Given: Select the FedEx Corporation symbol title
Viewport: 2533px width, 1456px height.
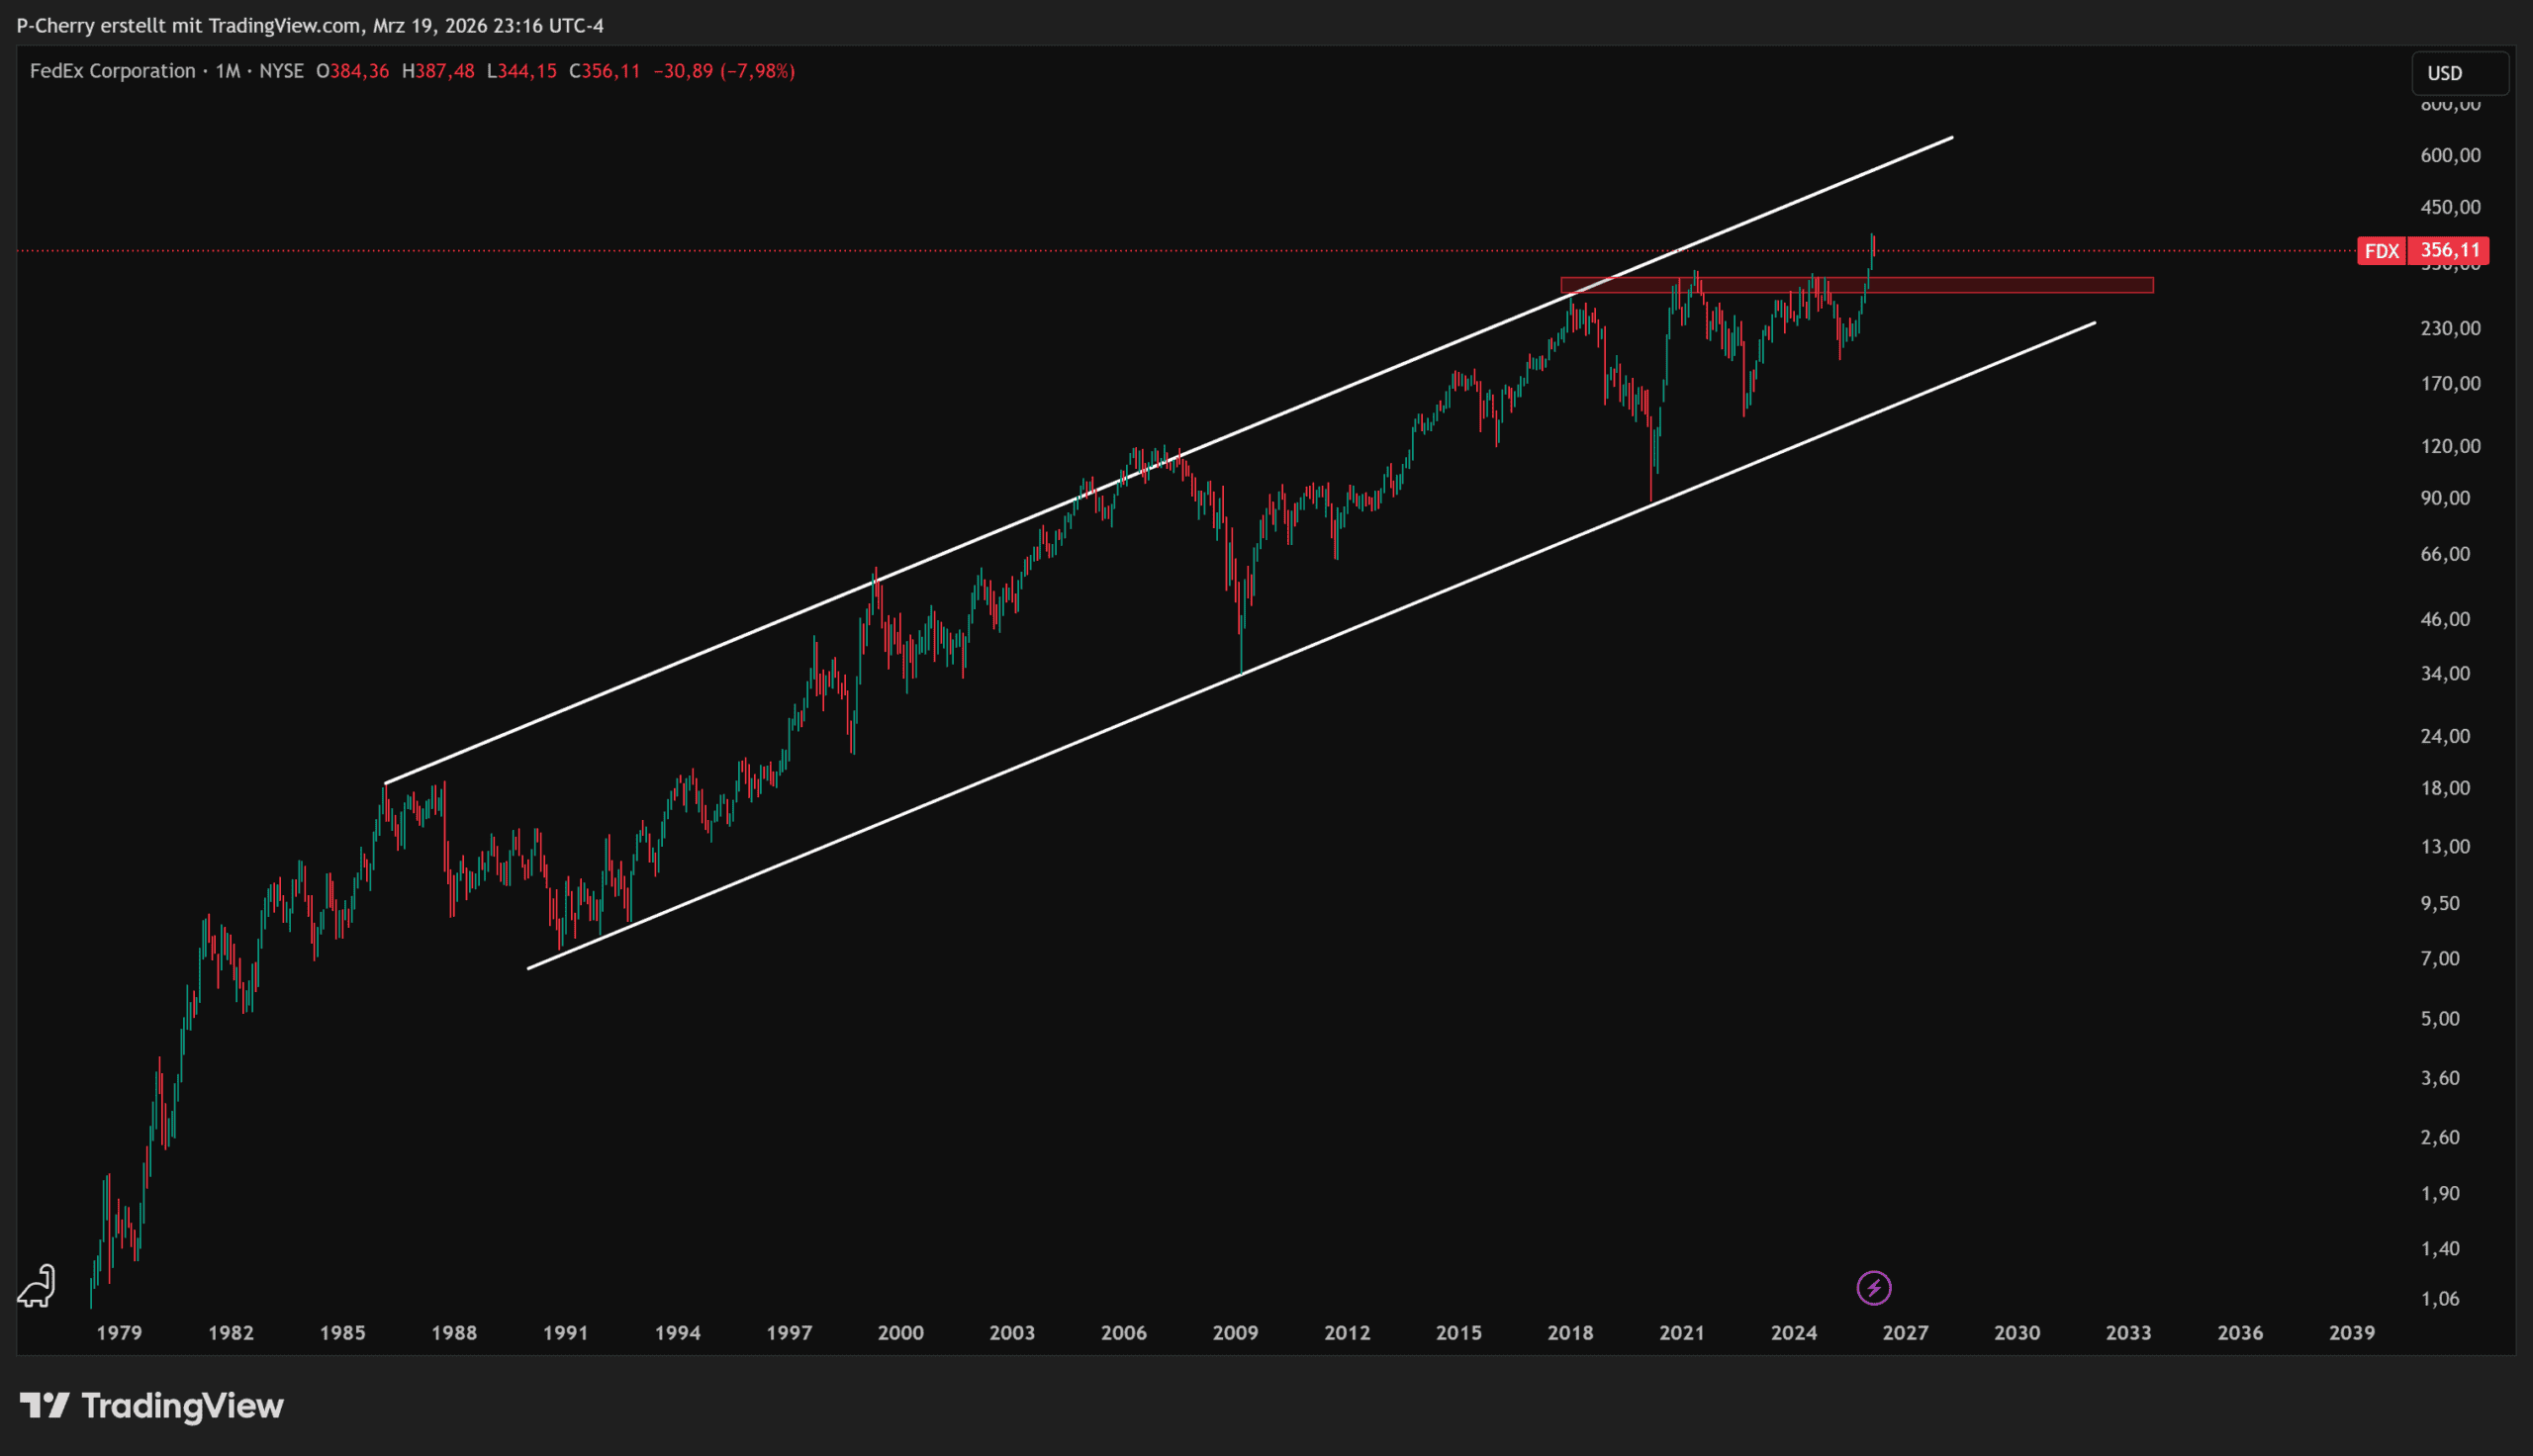Looking at the screenshot, I should tap(112, 71).
